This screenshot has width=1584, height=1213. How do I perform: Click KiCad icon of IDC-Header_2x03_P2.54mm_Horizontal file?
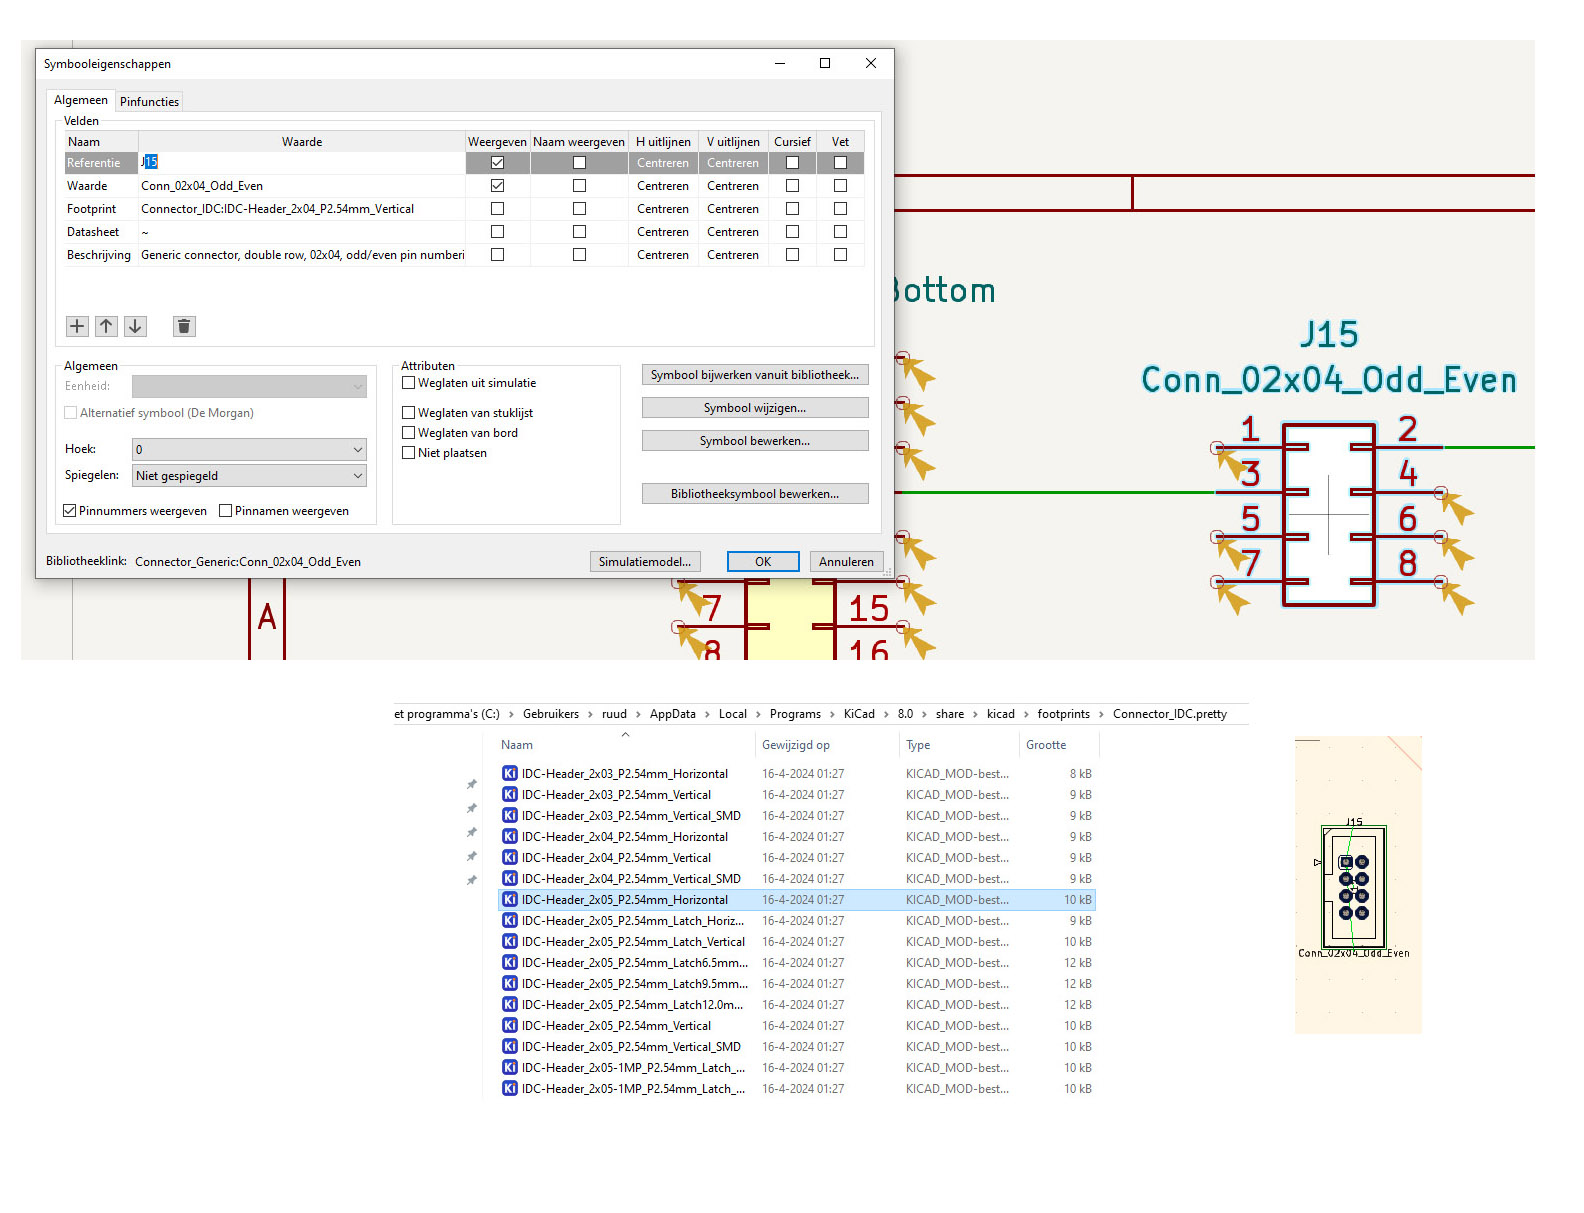tap(510, 773)
